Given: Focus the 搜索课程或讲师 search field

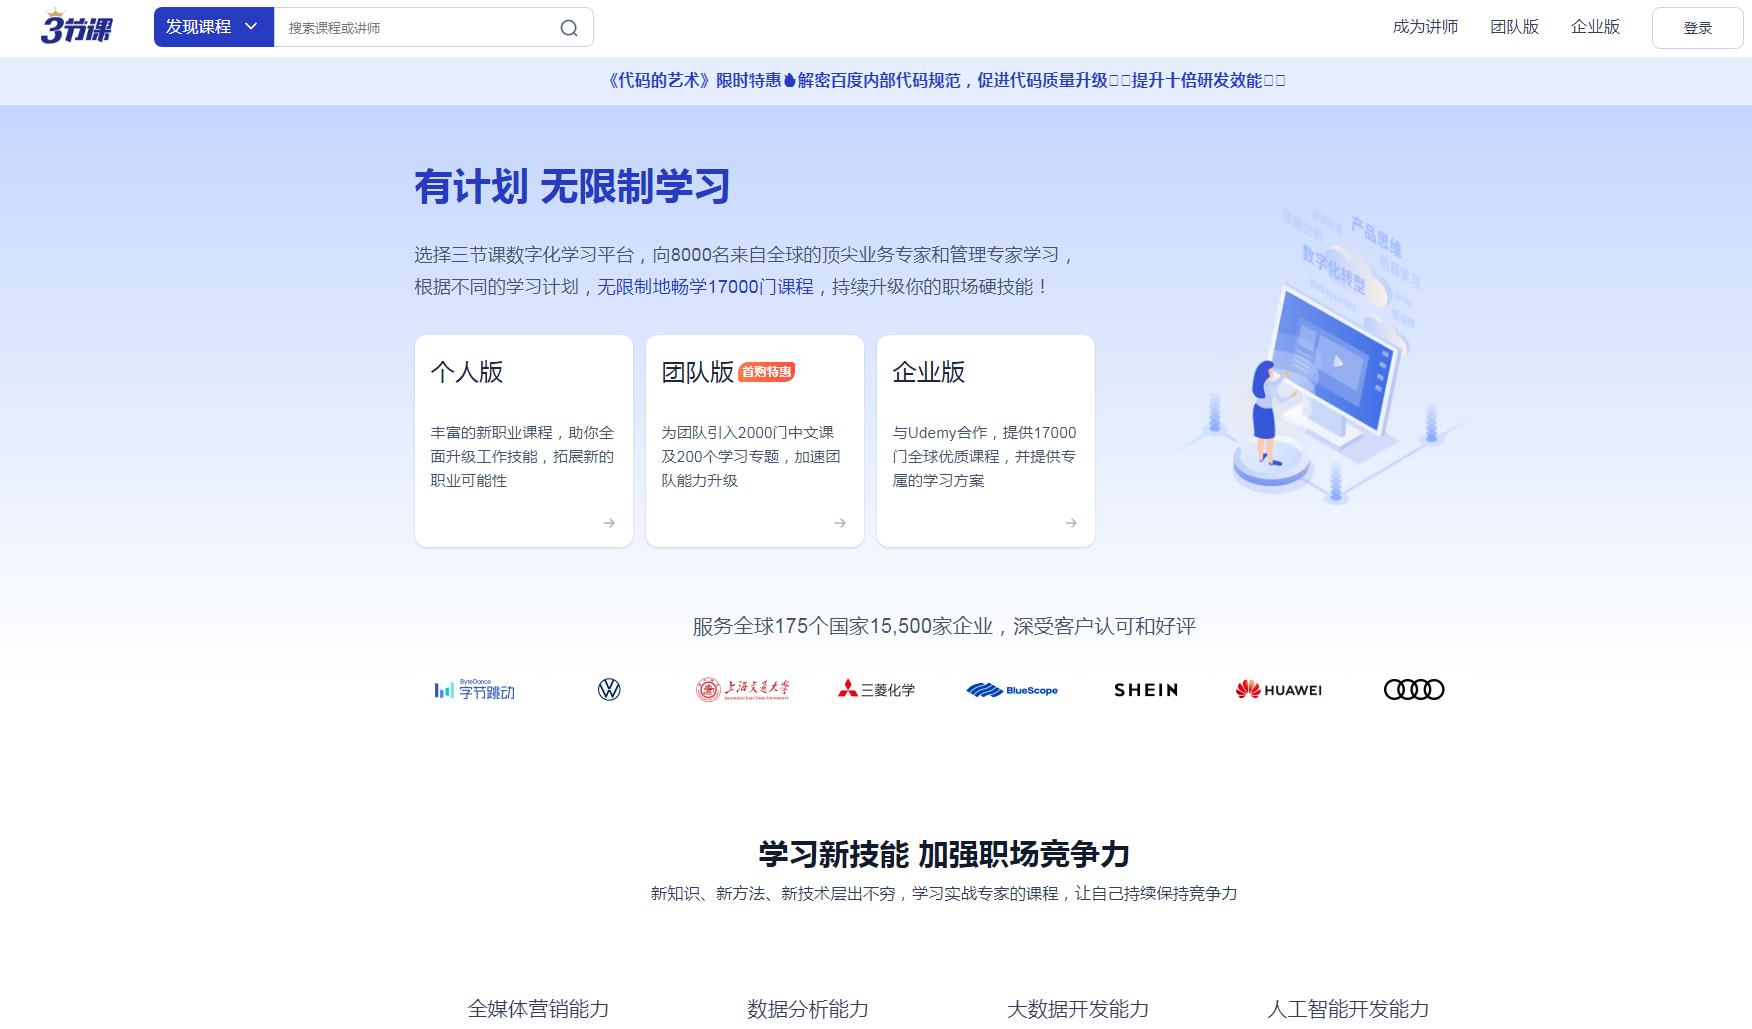Looking at the screenshot, I should 415,28.
